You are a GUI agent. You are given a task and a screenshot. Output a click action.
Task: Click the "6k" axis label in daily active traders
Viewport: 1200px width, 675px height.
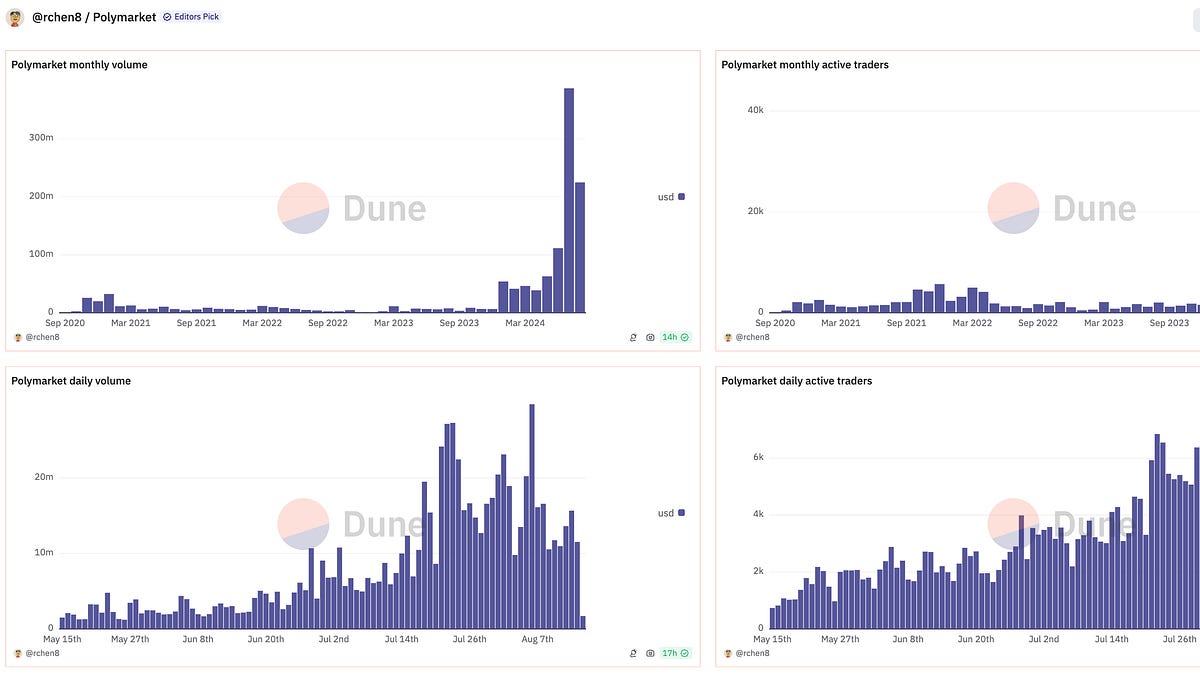click(x=759, y=457)
